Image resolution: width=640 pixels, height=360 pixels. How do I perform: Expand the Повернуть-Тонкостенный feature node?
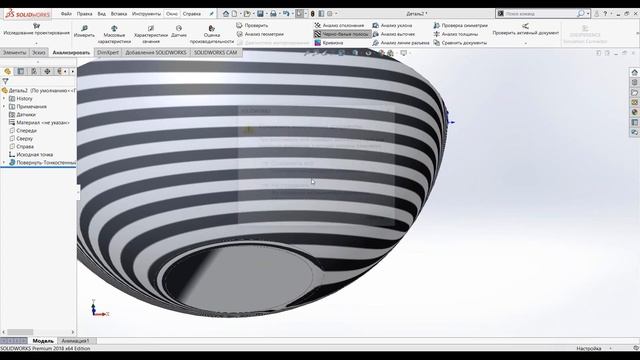[4, 162]
